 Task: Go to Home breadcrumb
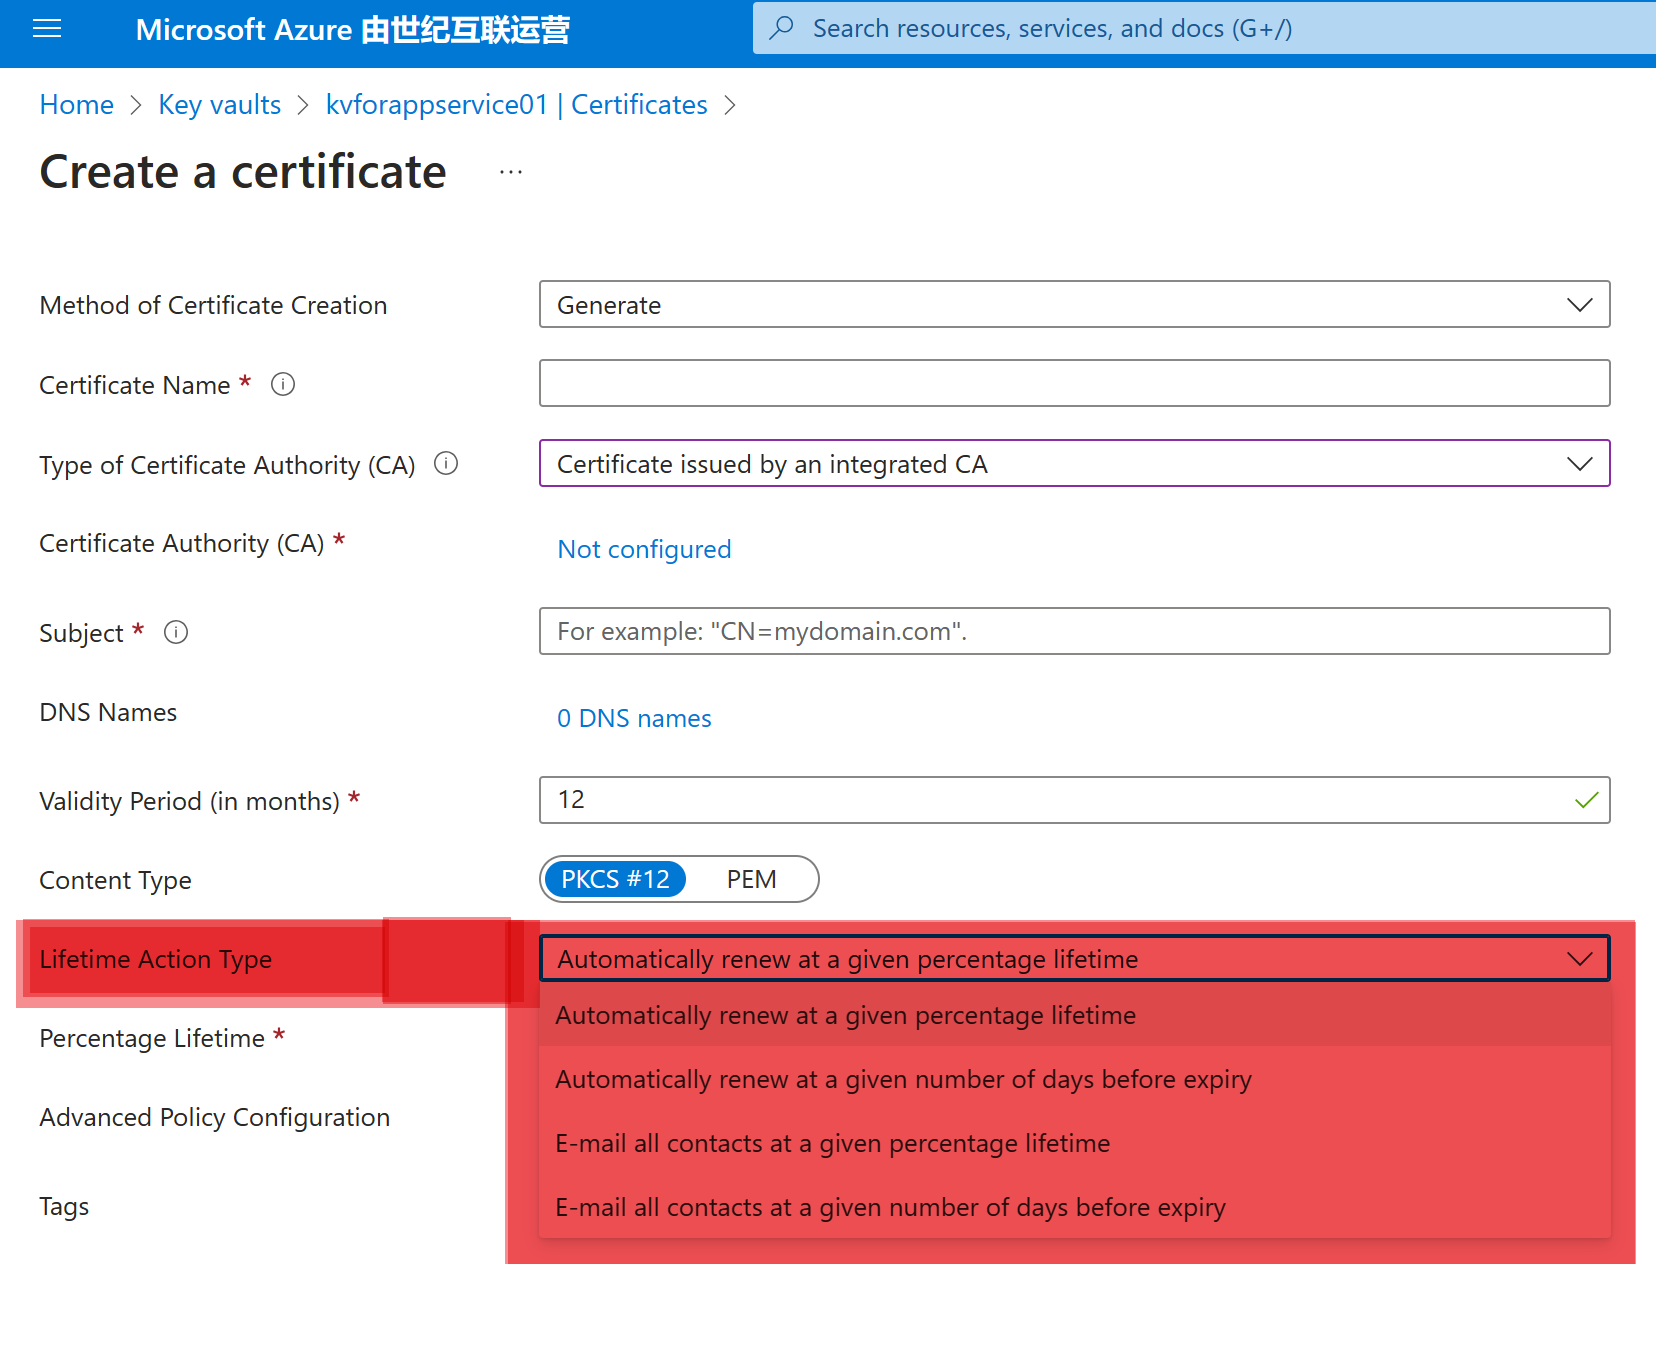77,105
